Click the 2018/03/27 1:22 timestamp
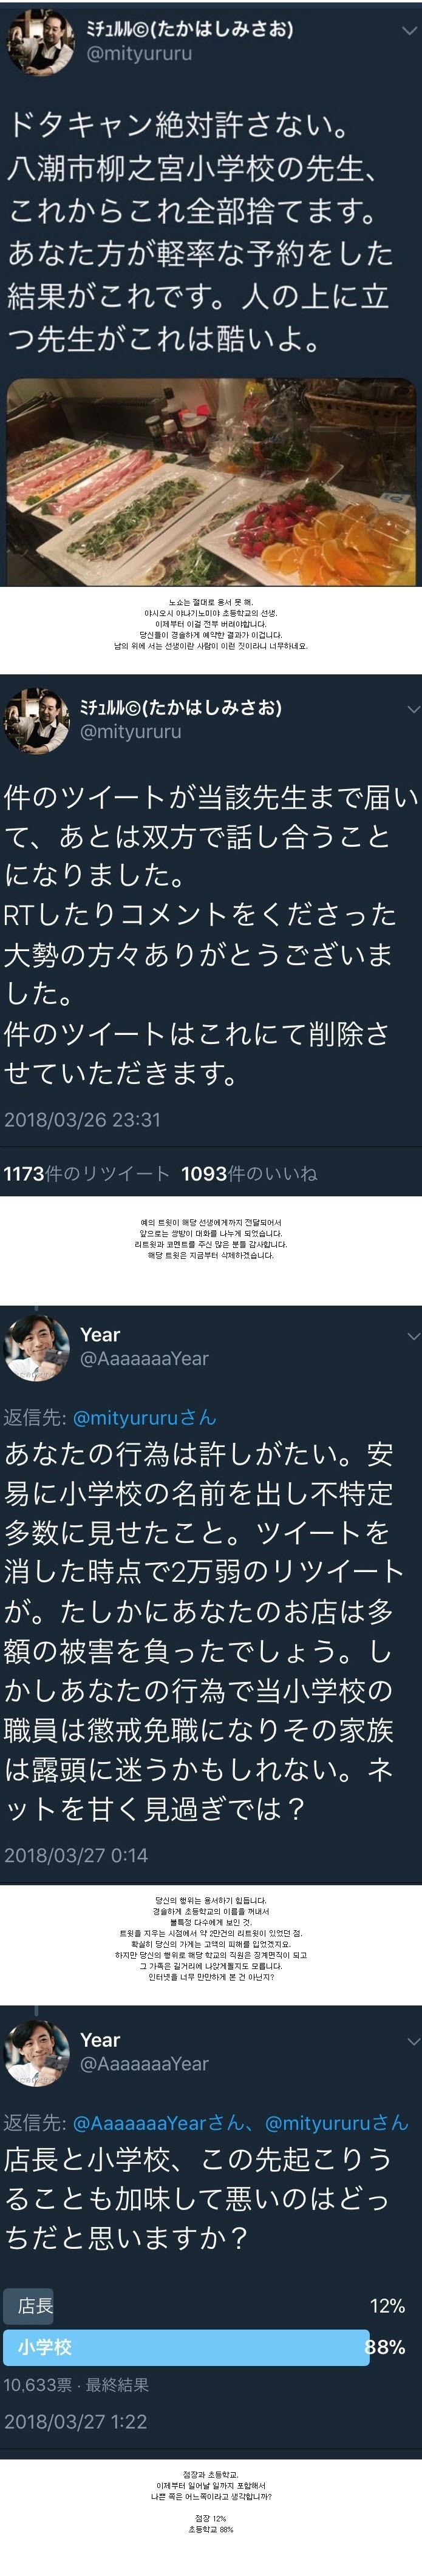 (76, 2421)
